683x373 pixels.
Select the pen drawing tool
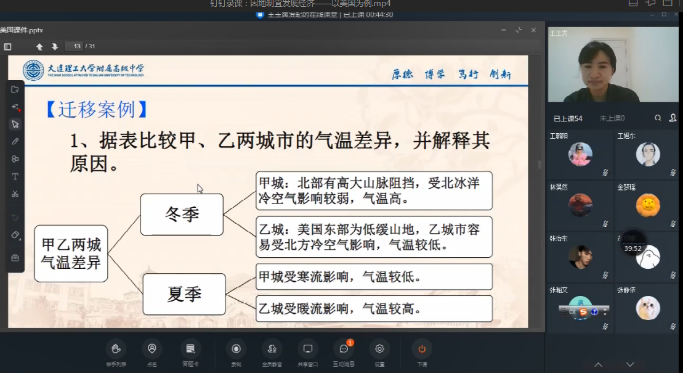(x=15, y=141)
